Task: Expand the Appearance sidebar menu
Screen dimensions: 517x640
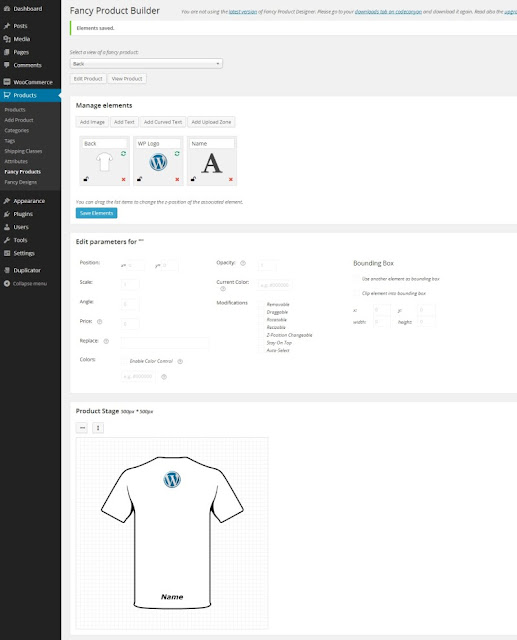Action: tap(29, 201)
